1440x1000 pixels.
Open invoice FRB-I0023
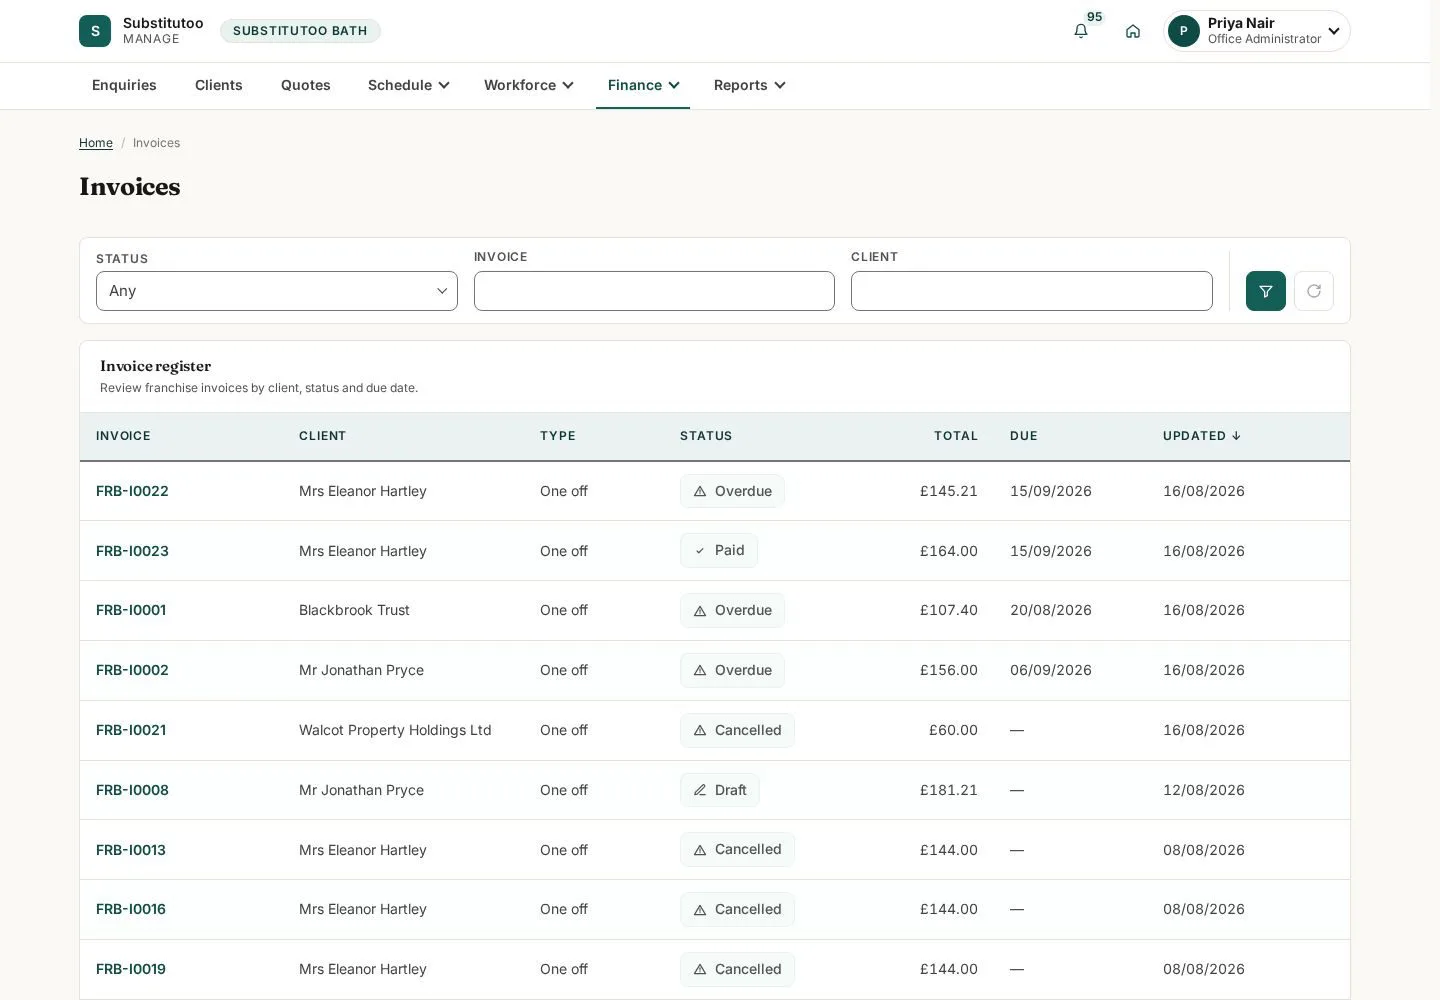[132, 551]
